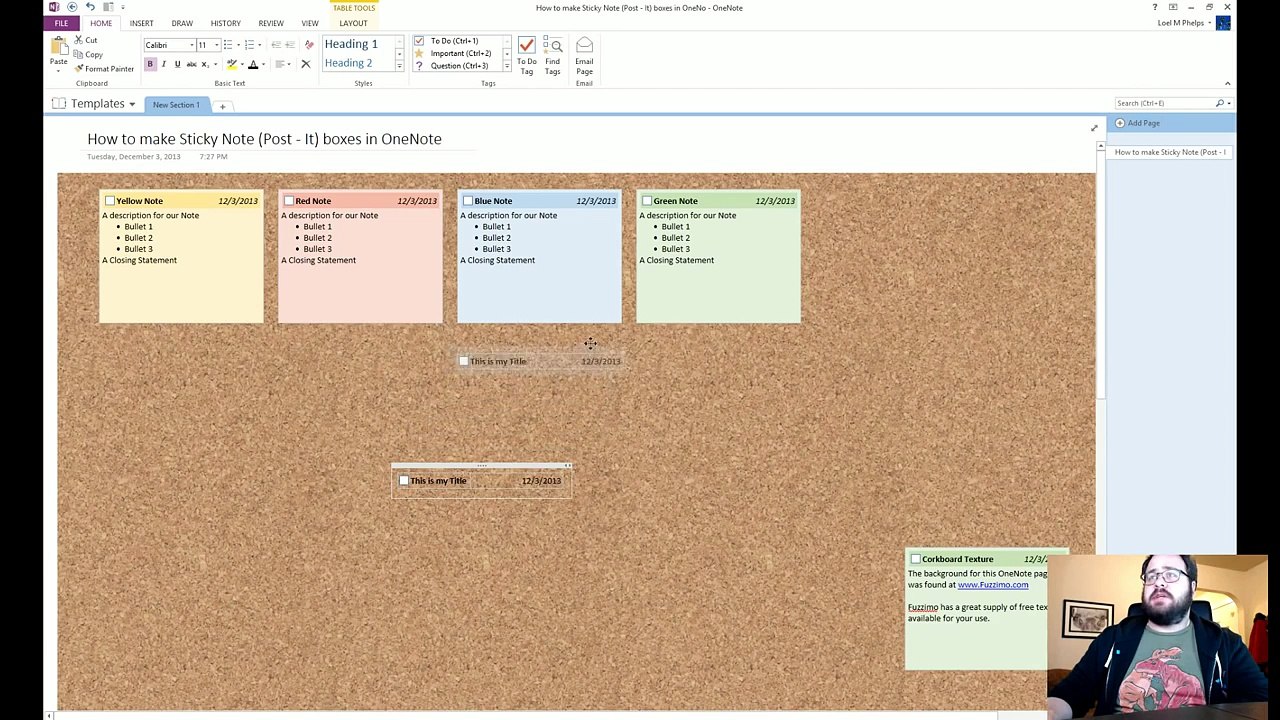Open the font color dropdown arrow
The image size is (1280, 720).
pos(263,64)
